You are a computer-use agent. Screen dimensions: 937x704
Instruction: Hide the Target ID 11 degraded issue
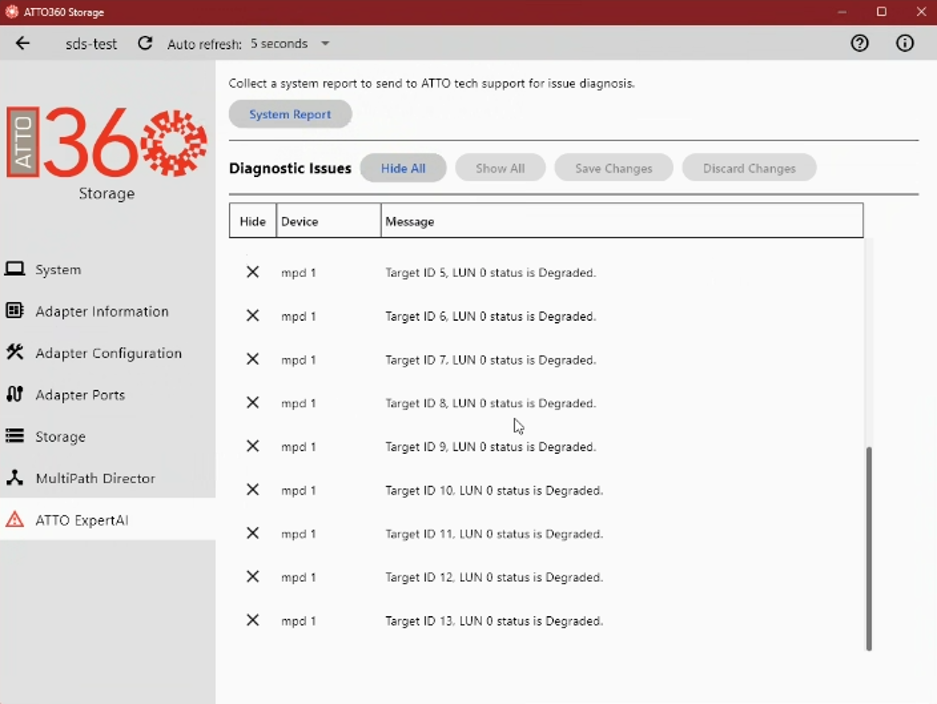tap(253, 533)
